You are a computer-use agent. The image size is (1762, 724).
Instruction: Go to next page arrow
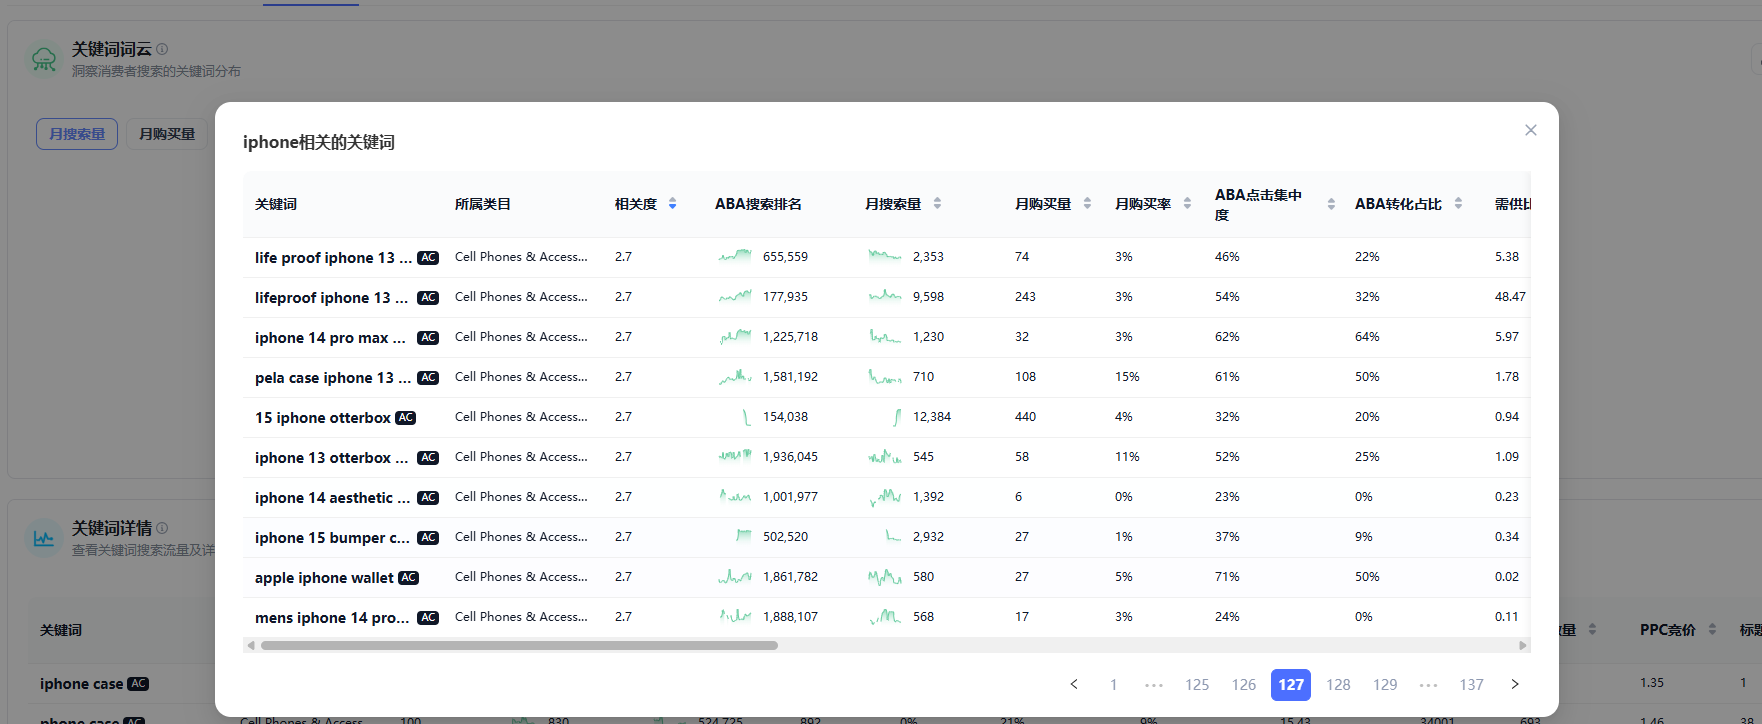(1515, 684)
